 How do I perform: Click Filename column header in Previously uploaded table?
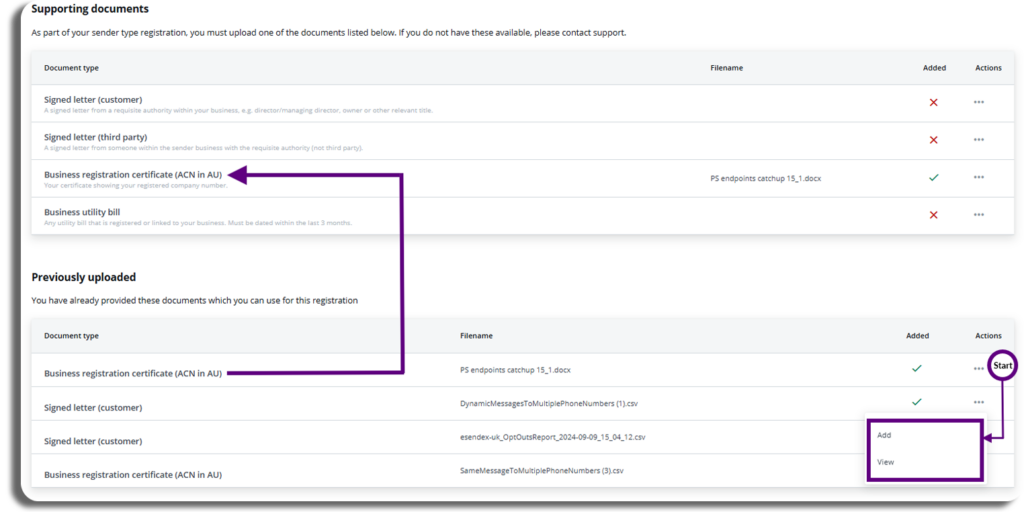(x=476, y=336)
